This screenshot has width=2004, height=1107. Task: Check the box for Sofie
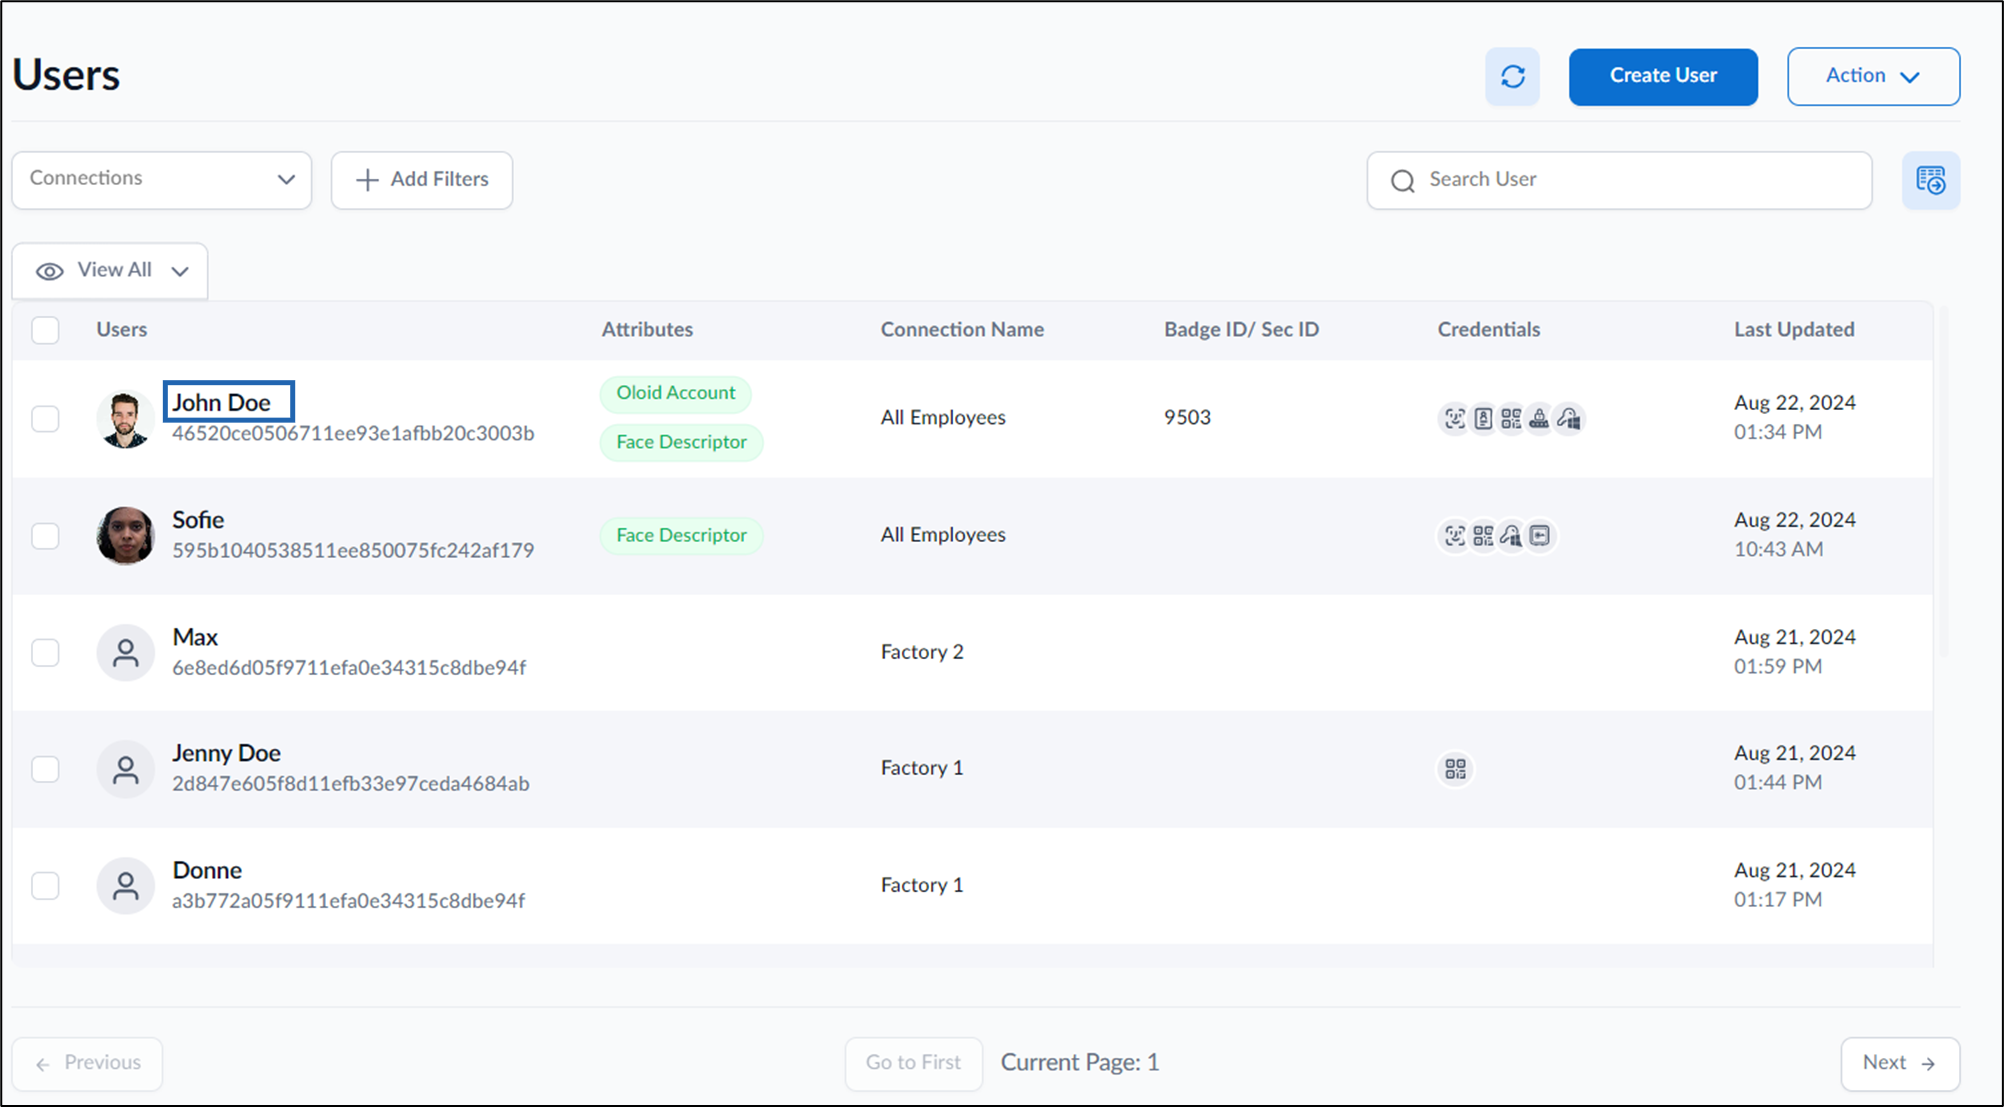pos(45,536)
